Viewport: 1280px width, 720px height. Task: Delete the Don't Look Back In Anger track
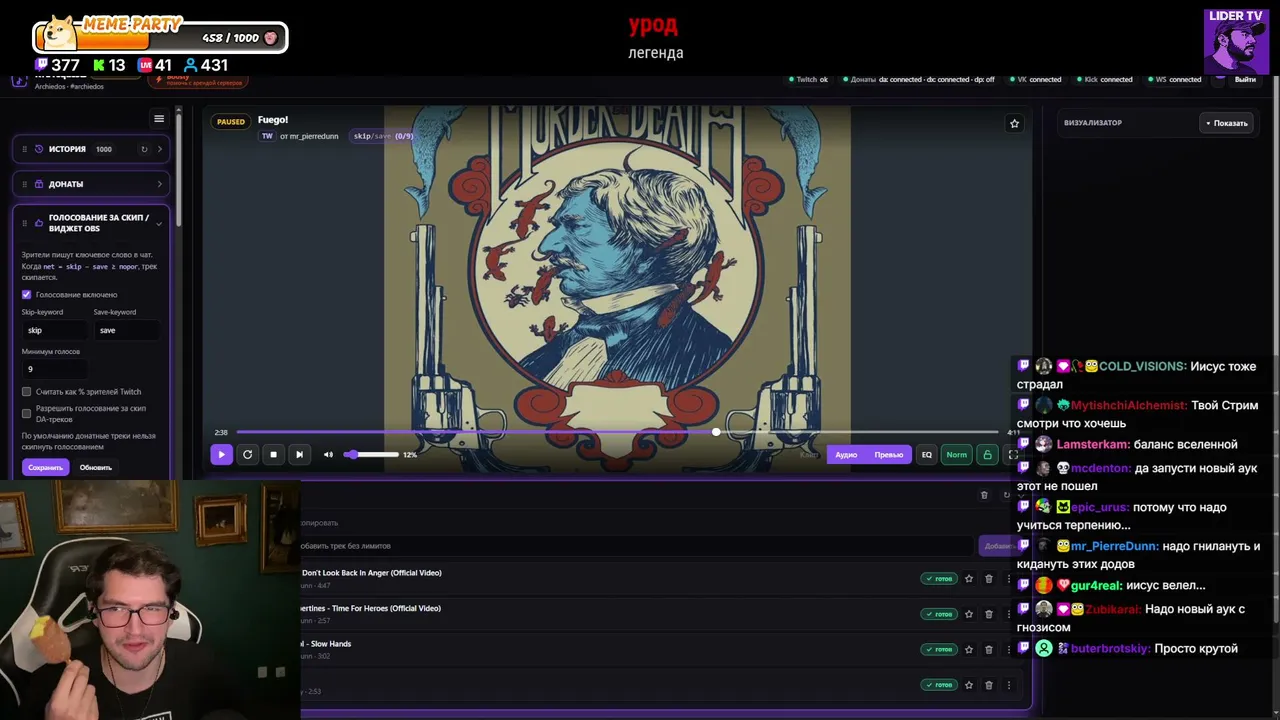pos(989,579)
